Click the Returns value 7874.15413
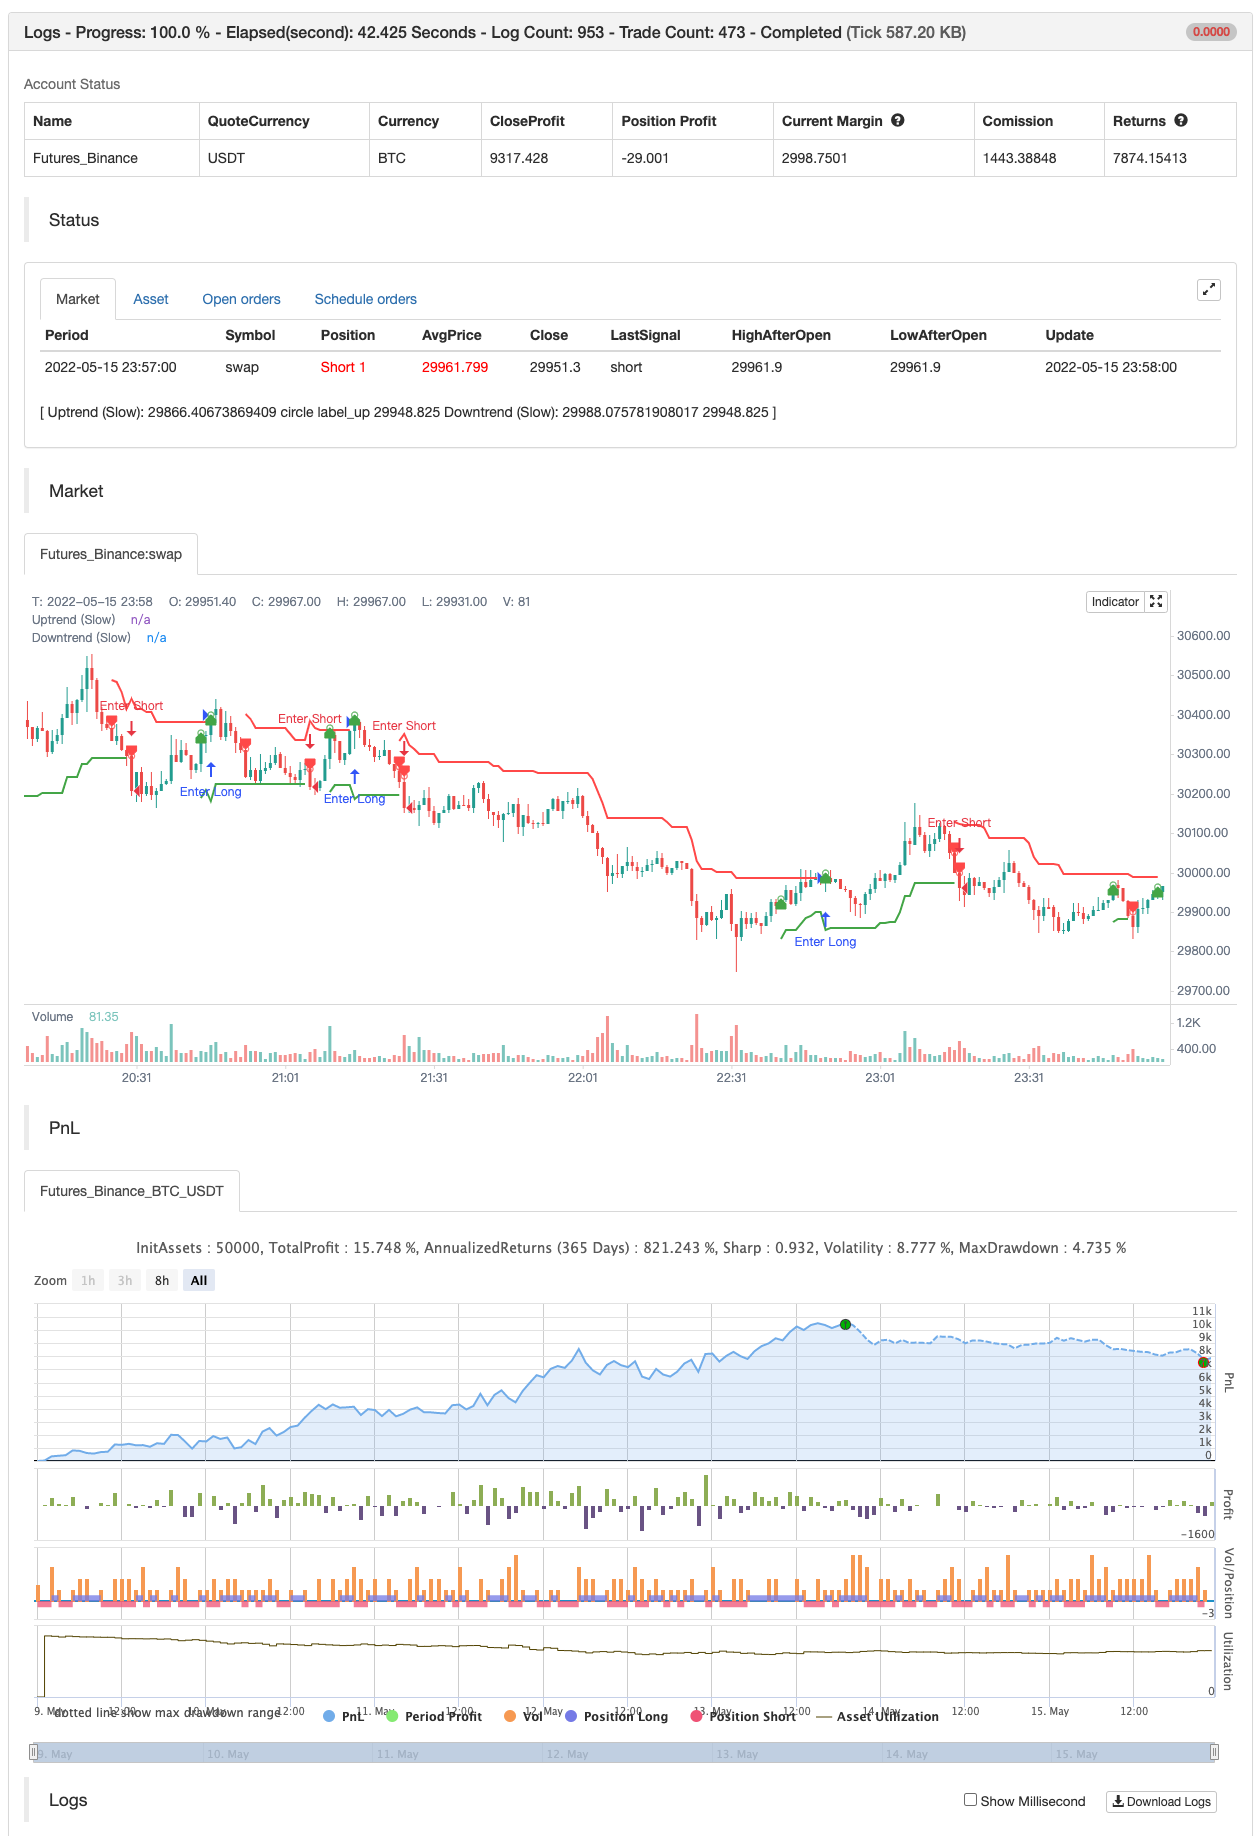1259x1836 pixels. point(1150,158)
